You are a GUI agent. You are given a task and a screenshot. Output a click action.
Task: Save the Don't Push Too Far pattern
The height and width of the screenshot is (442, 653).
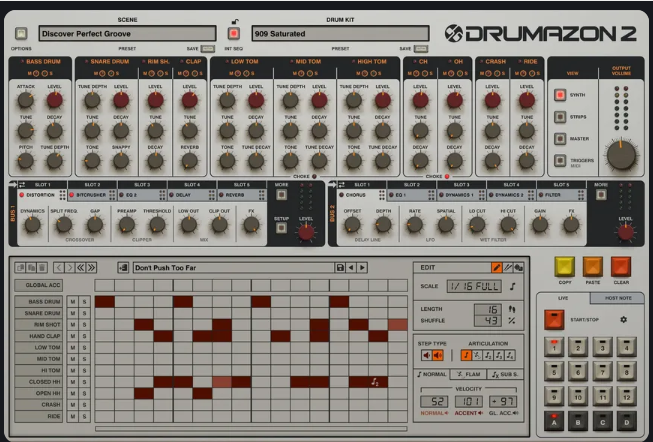(x=340, y=267)
